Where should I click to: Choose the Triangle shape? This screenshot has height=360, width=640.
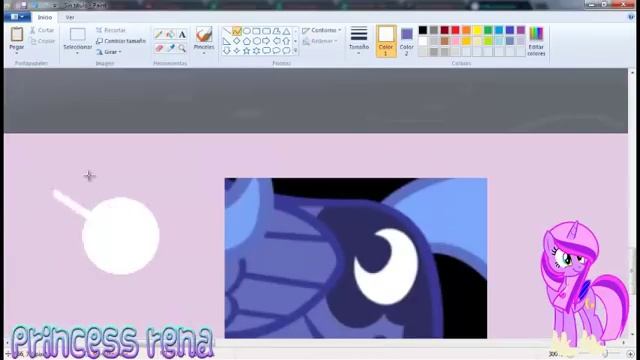click(x=287, y=31)
